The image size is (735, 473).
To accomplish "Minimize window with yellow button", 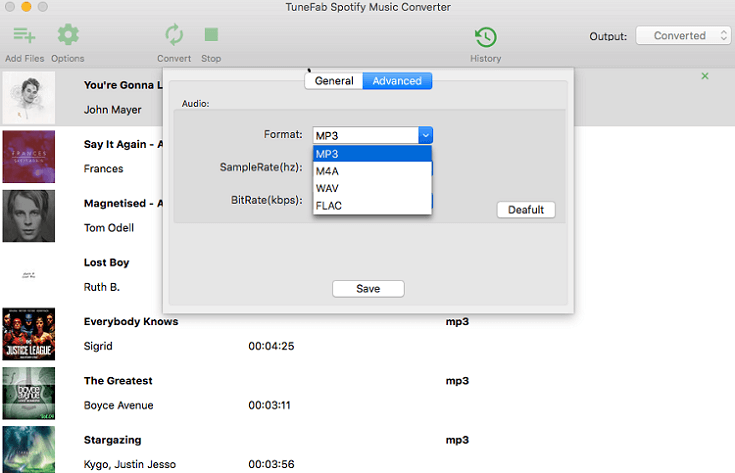I will tap(26, 7).
